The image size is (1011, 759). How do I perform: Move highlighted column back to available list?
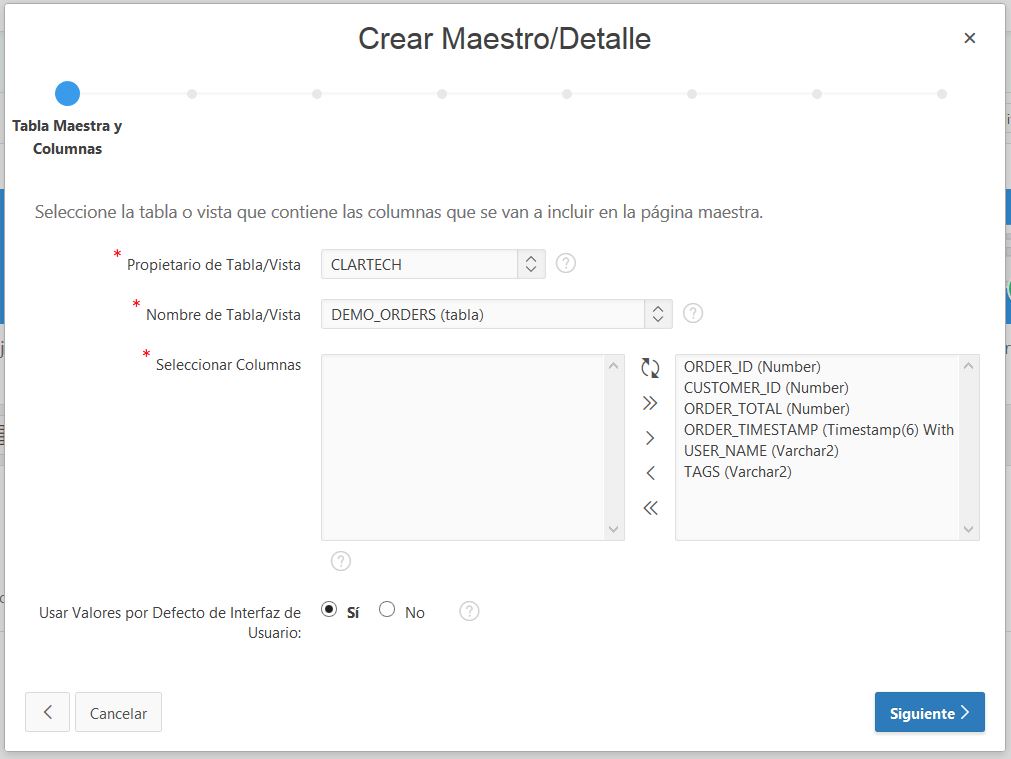click(x=650, y=473)
